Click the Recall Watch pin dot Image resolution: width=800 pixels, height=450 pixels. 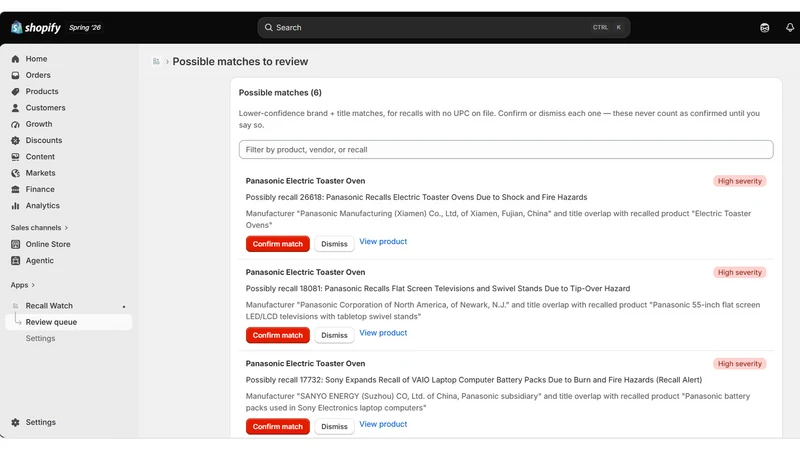click(124, 307)
